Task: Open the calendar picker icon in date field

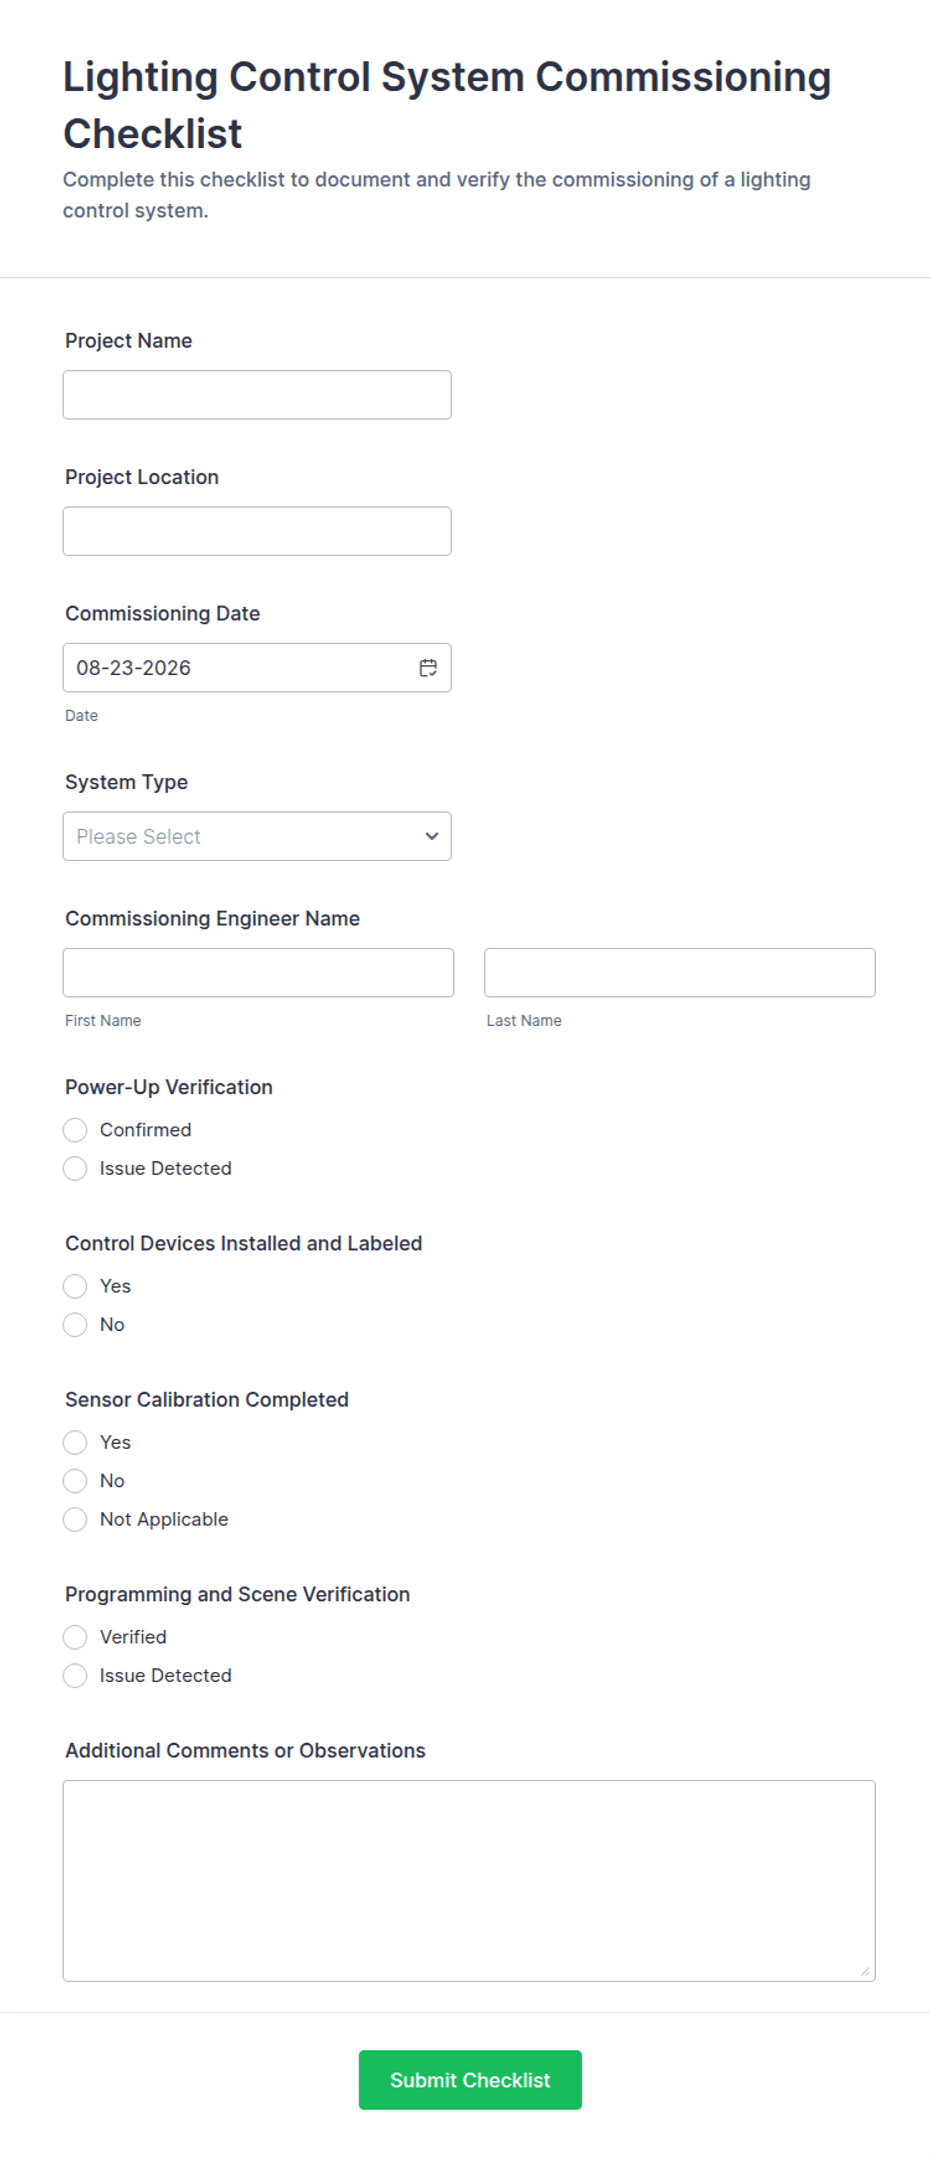Action: (x=428, y=668)
